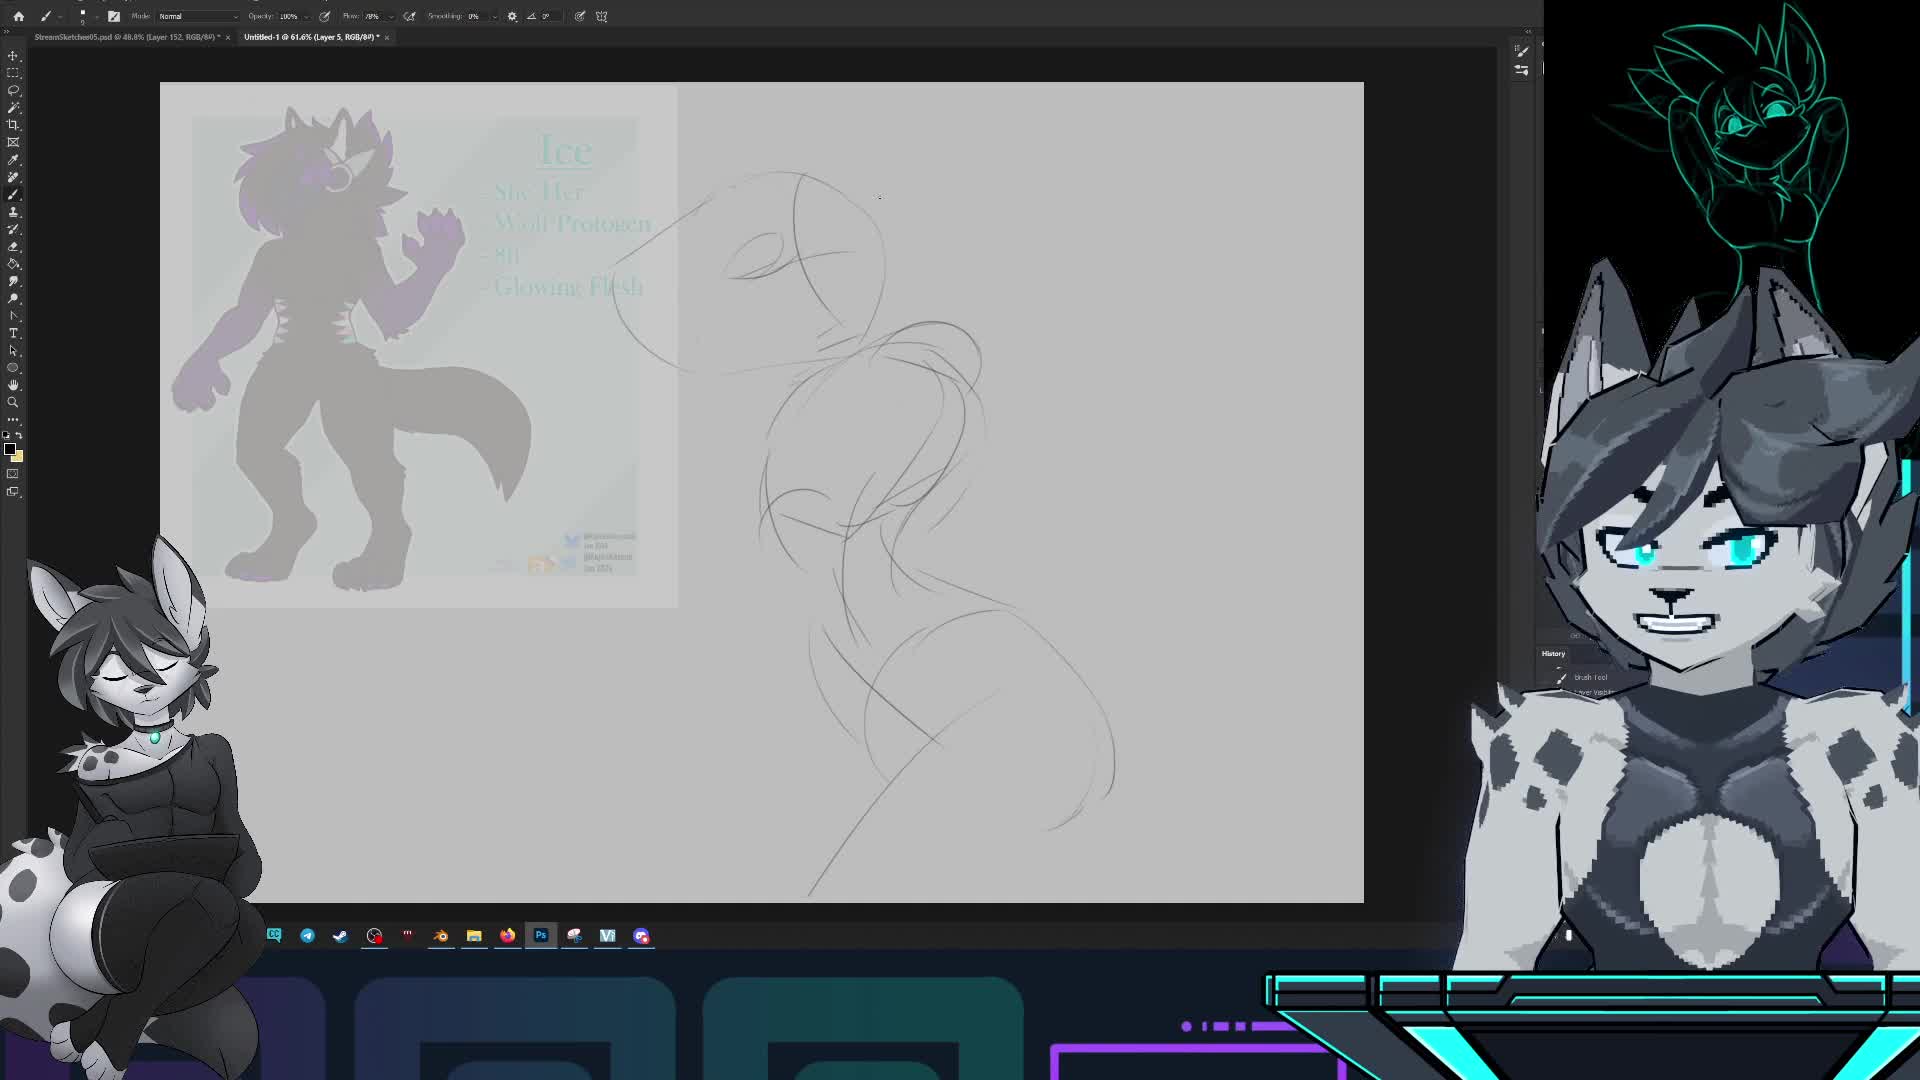The height and width of the screenshot is (1080, 1920).
Task: Open Firefox from the taskbar
Action: (x=508, y=936)
